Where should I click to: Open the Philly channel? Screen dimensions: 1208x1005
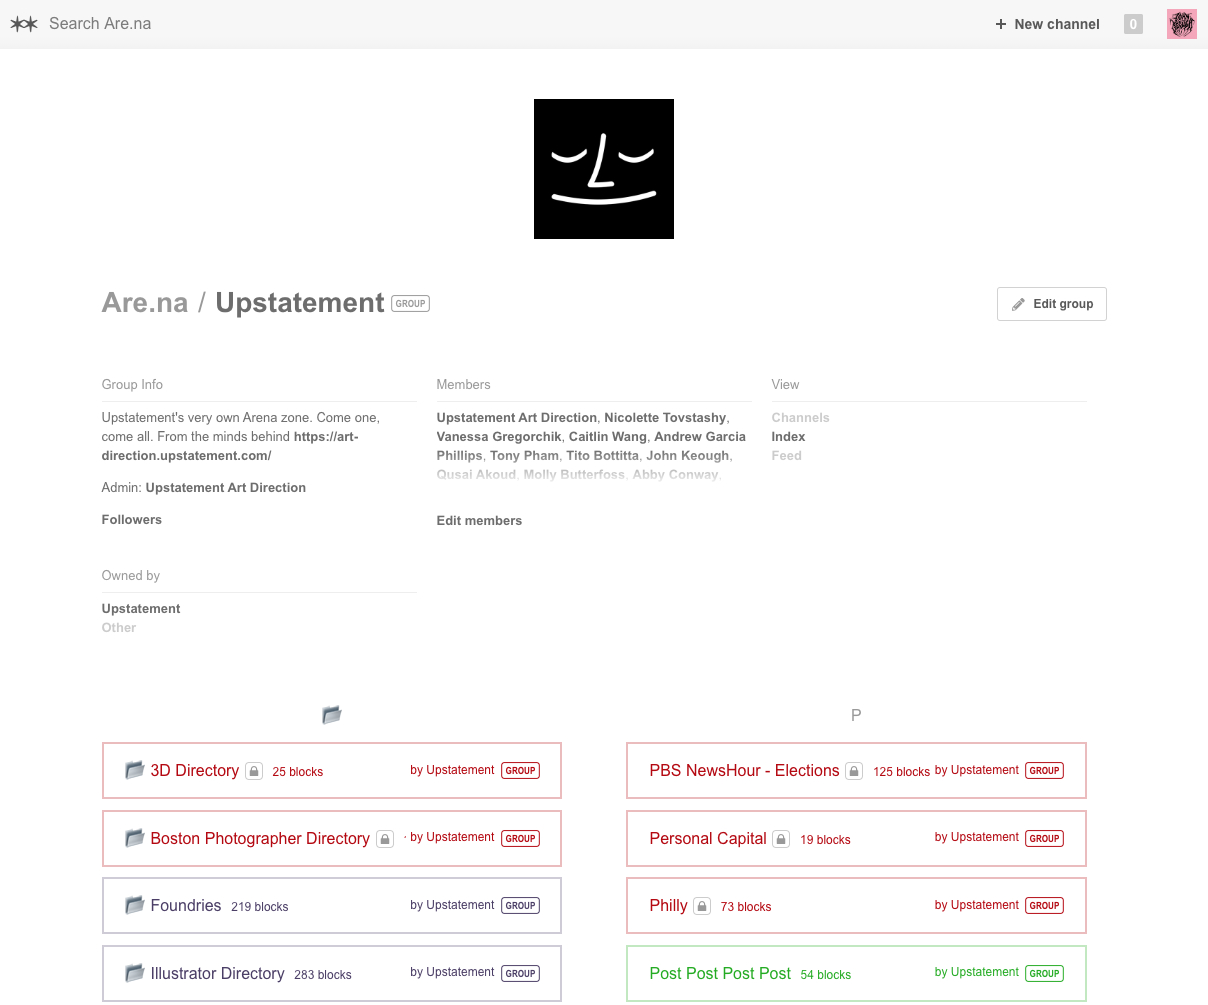pos(856,906)
